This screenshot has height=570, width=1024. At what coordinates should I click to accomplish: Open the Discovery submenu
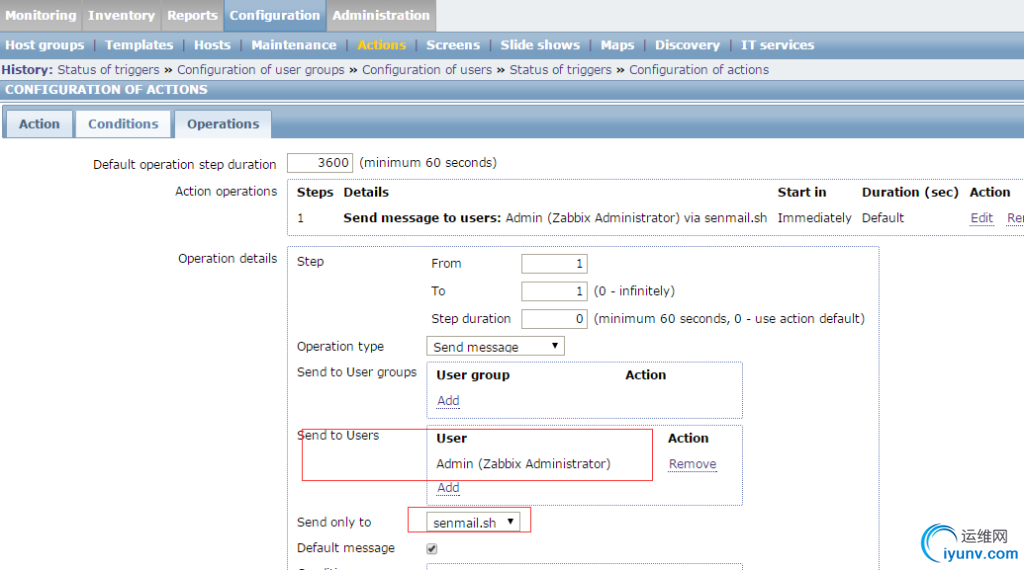pos(687,45)
